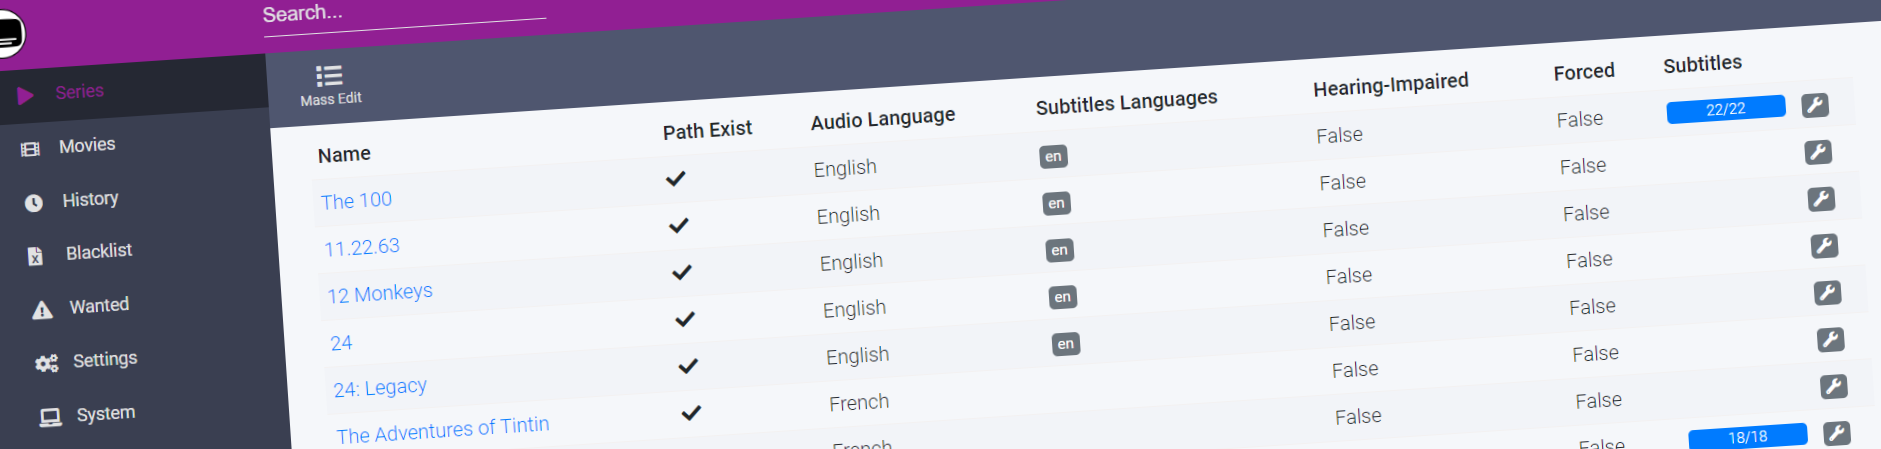Open the 11.22.63 series link
This screenshot has width=1881, height=449.
point(362,247)
